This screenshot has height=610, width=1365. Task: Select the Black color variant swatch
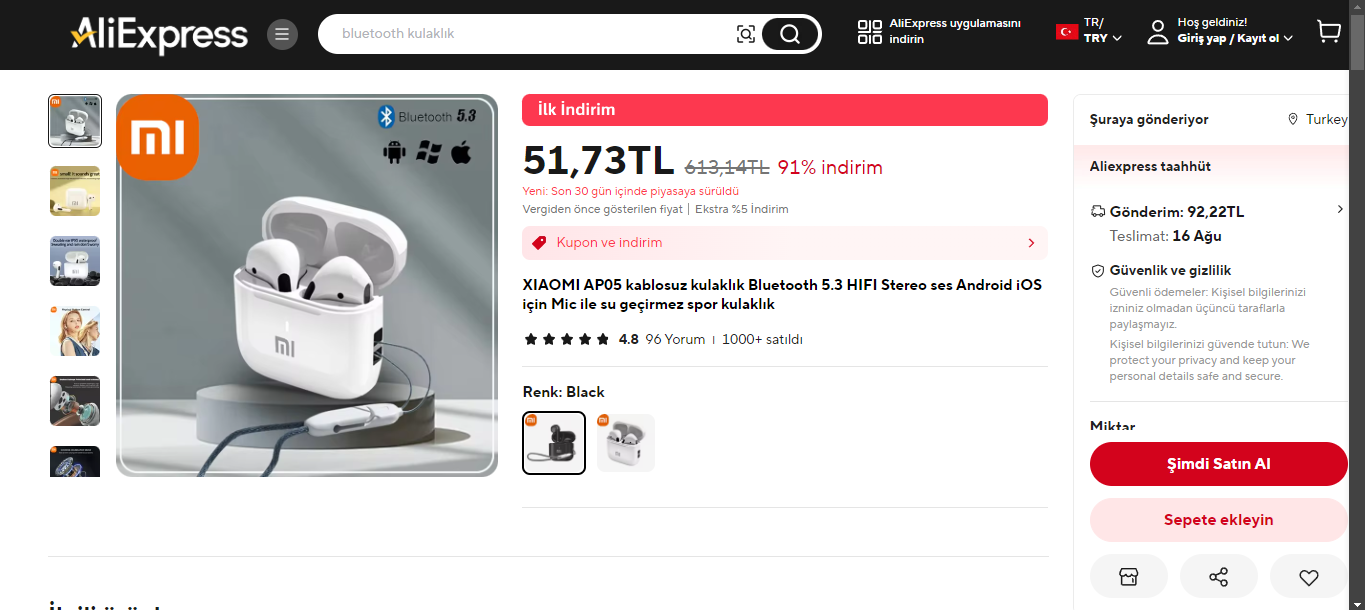click(554, 443)
